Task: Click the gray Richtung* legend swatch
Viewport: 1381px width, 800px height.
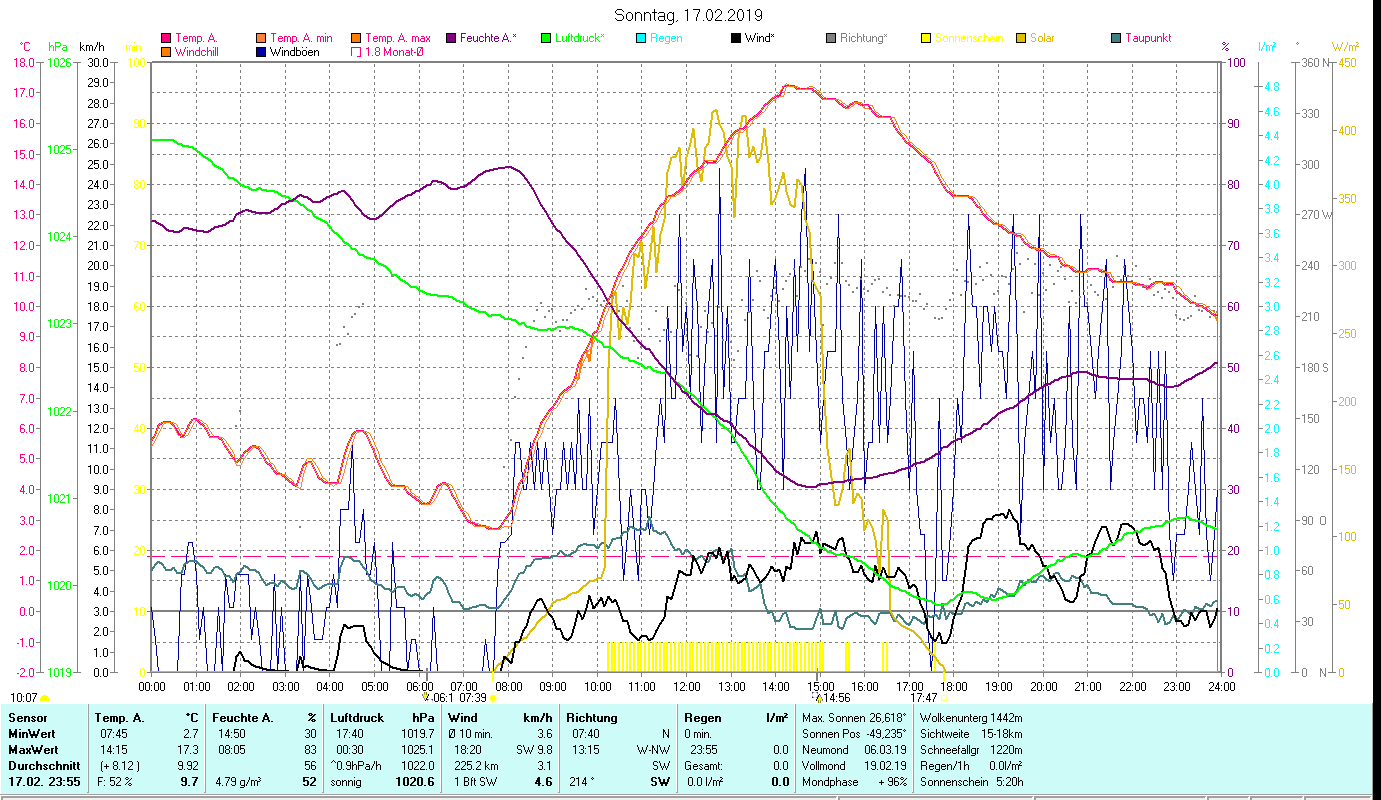Action: [830, 38]
